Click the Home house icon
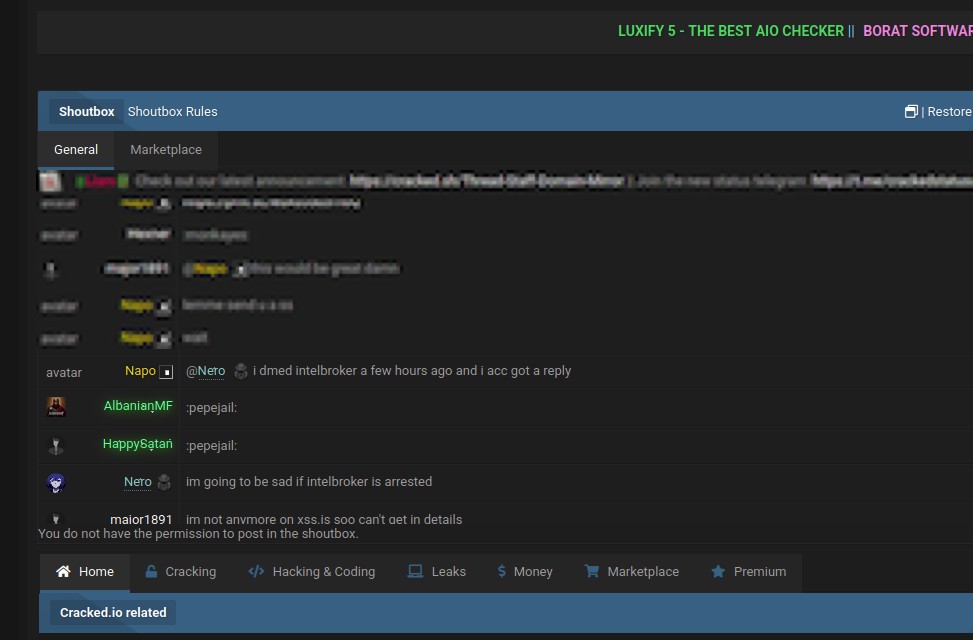Screen dimensions: 973x640 click(63, 572)
